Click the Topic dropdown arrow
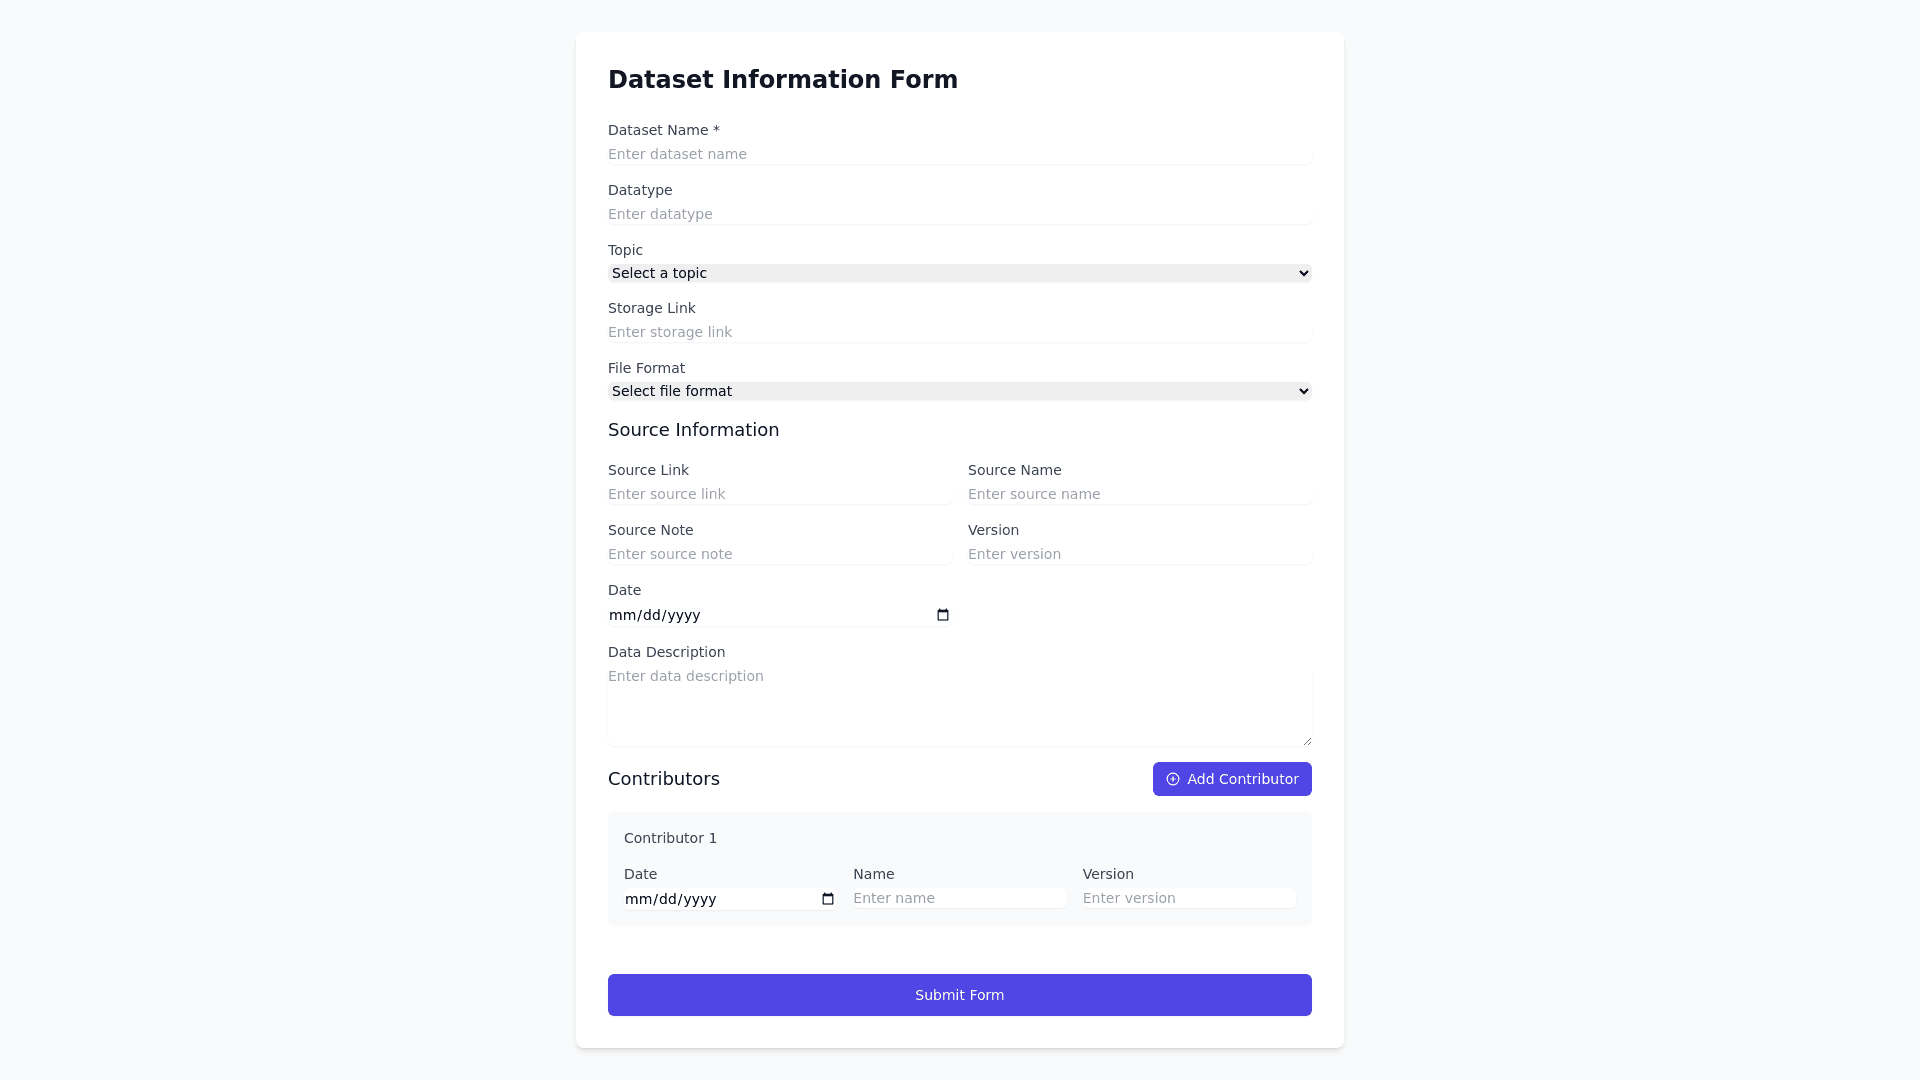 point(1303,273)
